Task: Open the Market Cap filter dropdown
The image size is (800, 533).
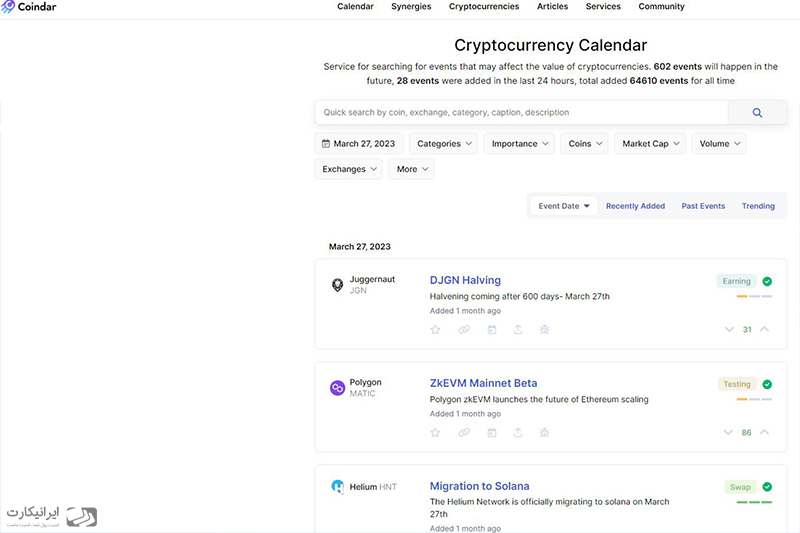Action: [x=650, y=144]
